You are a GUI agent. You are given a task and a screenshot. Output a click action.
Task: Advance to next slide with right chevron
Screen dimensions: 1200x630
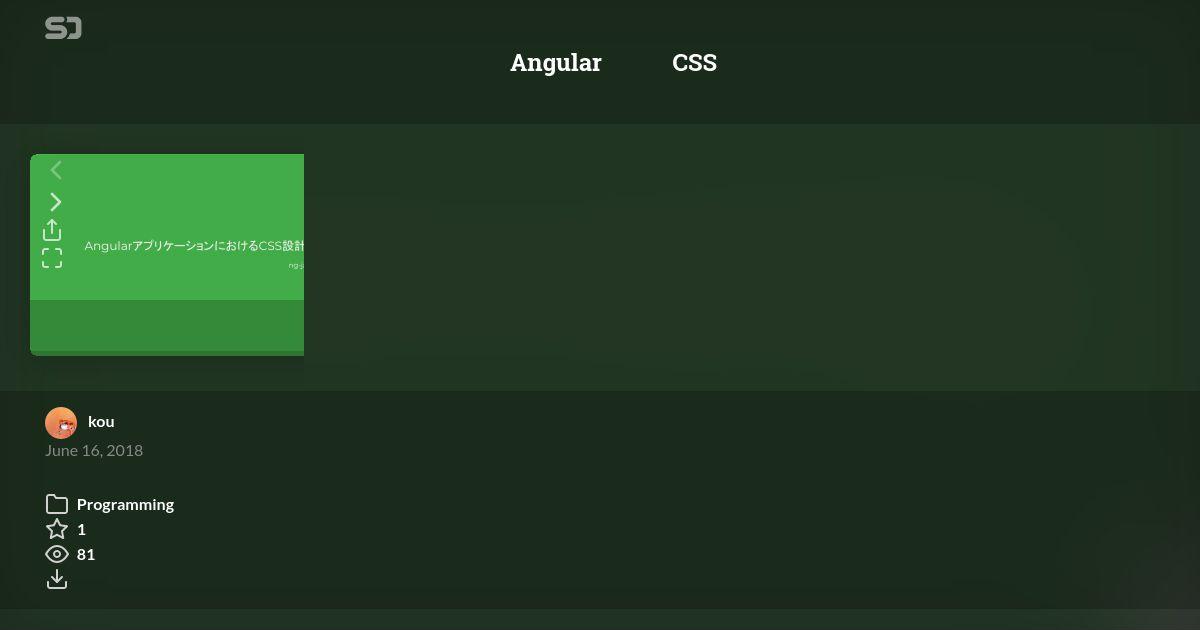click(56, 202)
